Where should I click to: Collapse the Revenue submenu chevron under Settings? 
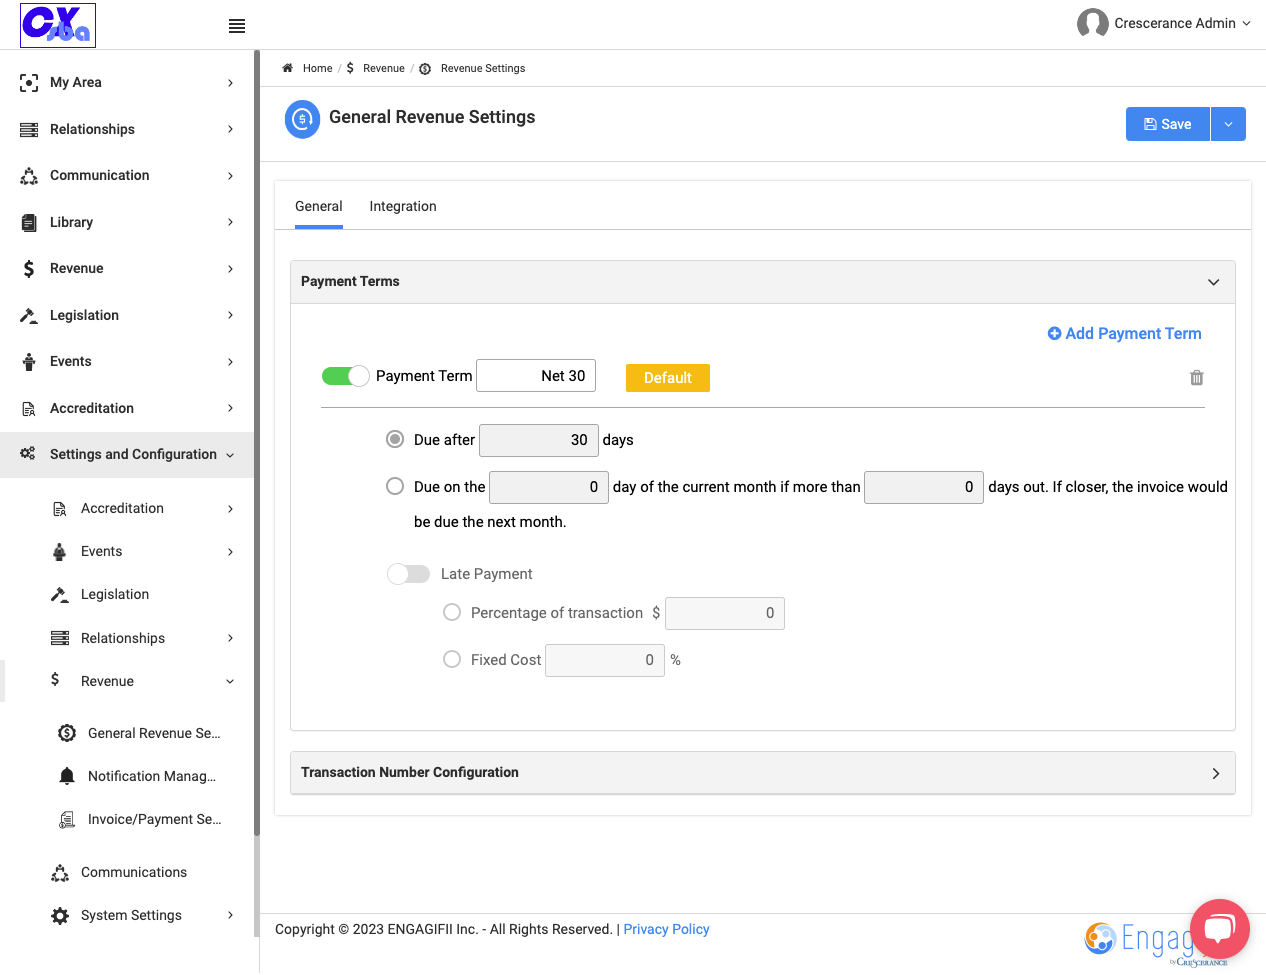tap(231, 682)
